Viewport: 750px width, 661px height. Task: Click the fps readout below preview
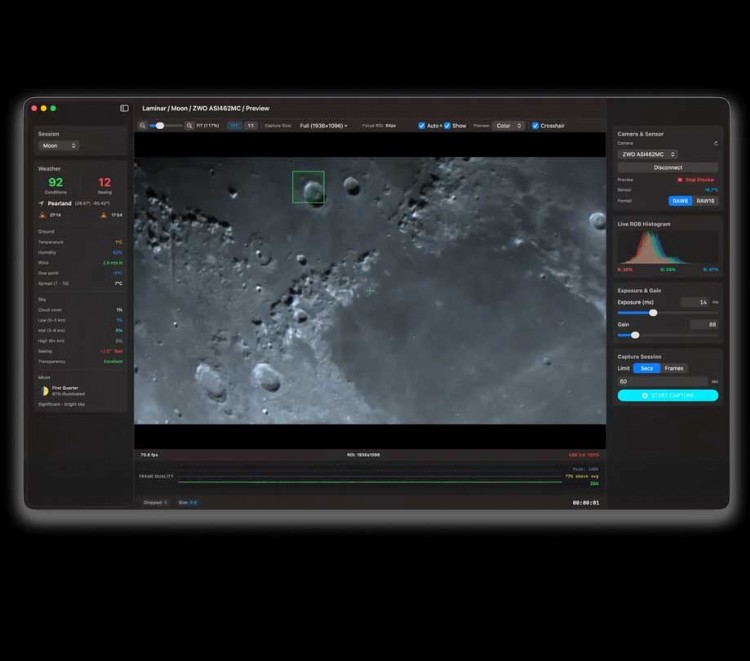[149, 455]
